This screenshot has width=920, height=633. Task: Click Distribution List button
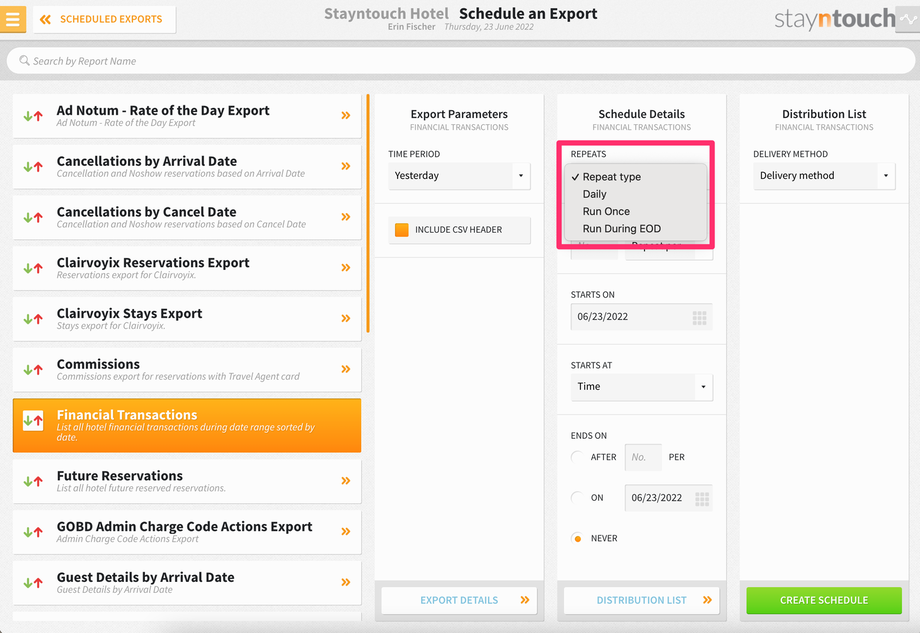click(641, 600)
